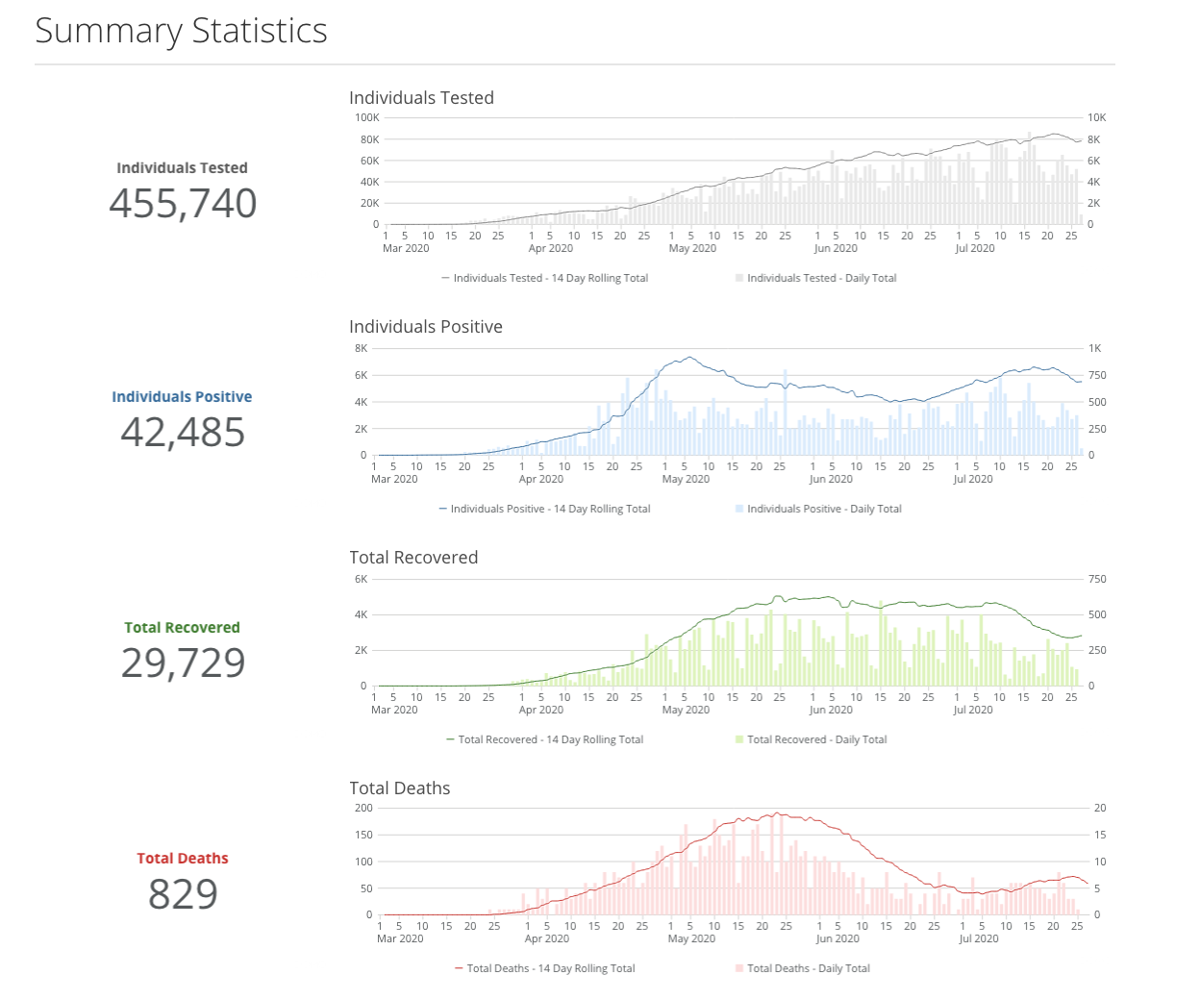Click the Individuals Positive chart title
This screenshot has height=1000, width=1200.
pyautogui.click(x=425, y=327)
